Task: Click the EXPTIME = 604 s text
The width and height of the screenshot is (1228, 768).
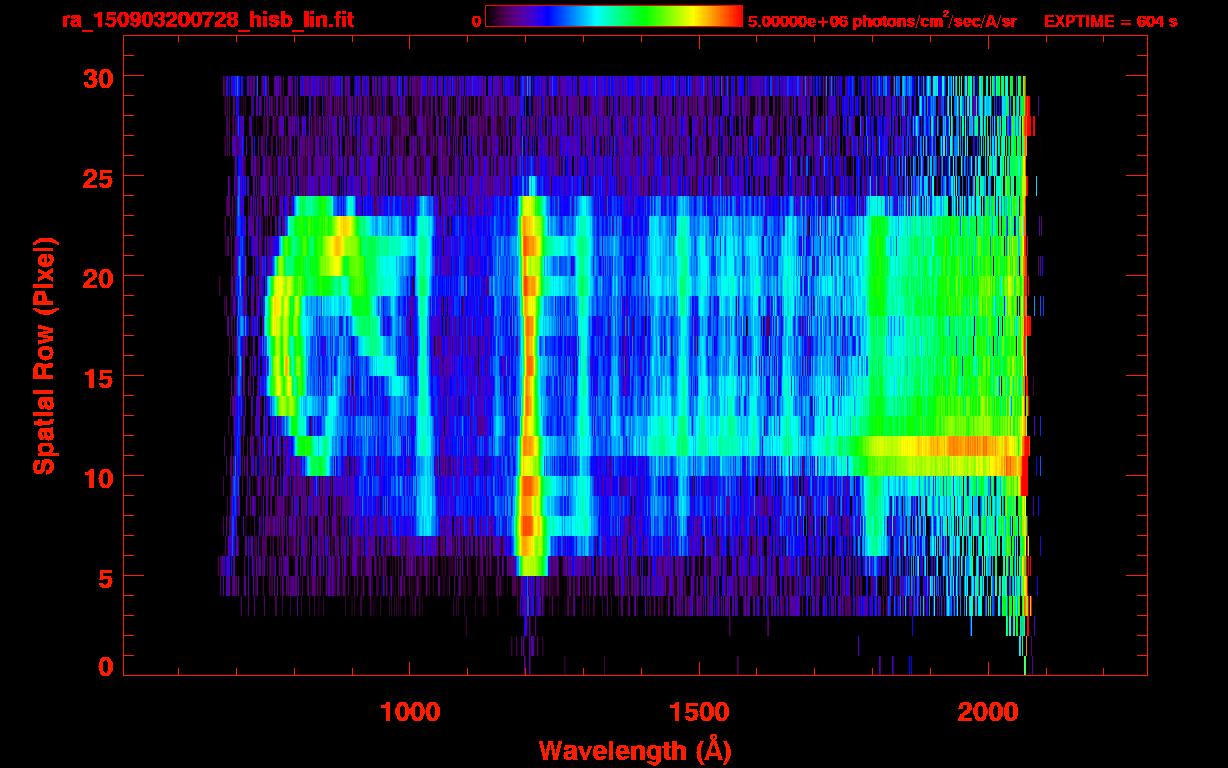Action: click(x=1110, y=21)
